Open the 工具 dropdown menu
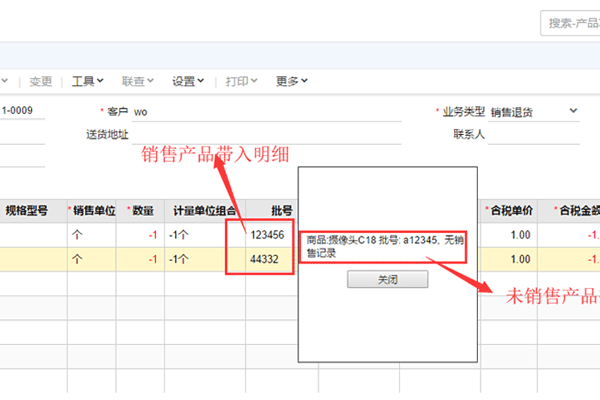The image size is (600, 400). click(88, 81)
